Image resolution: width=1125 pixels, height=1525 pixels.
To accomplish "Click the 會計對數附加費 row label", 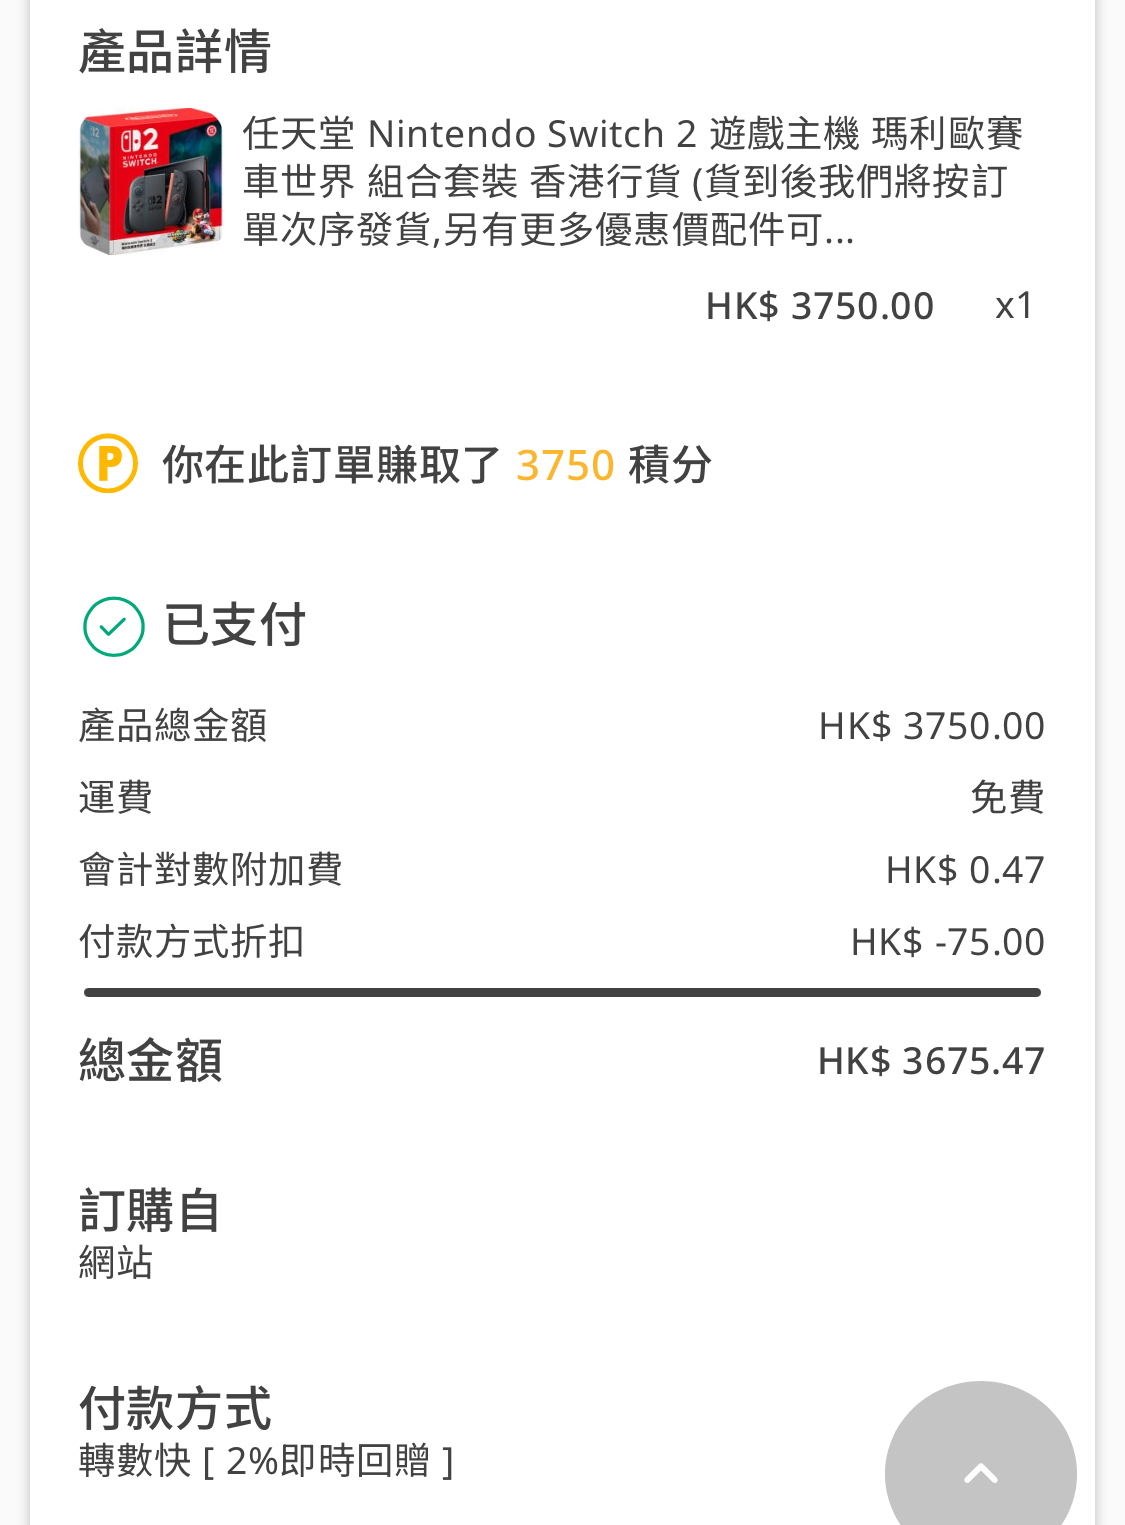I will tap(211, 870).
